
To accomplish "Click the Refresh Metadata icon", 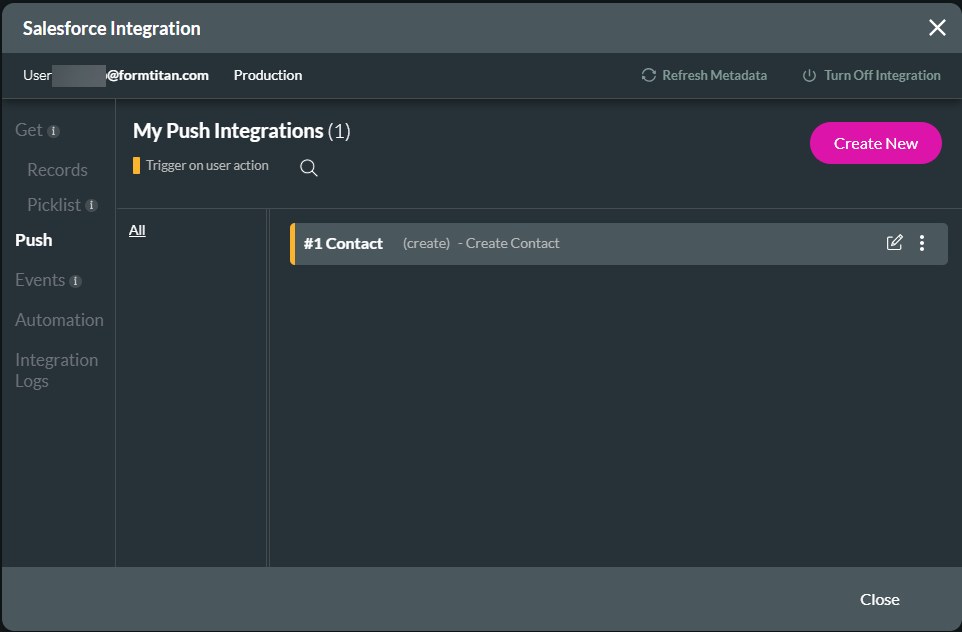I will coord(649,75).
